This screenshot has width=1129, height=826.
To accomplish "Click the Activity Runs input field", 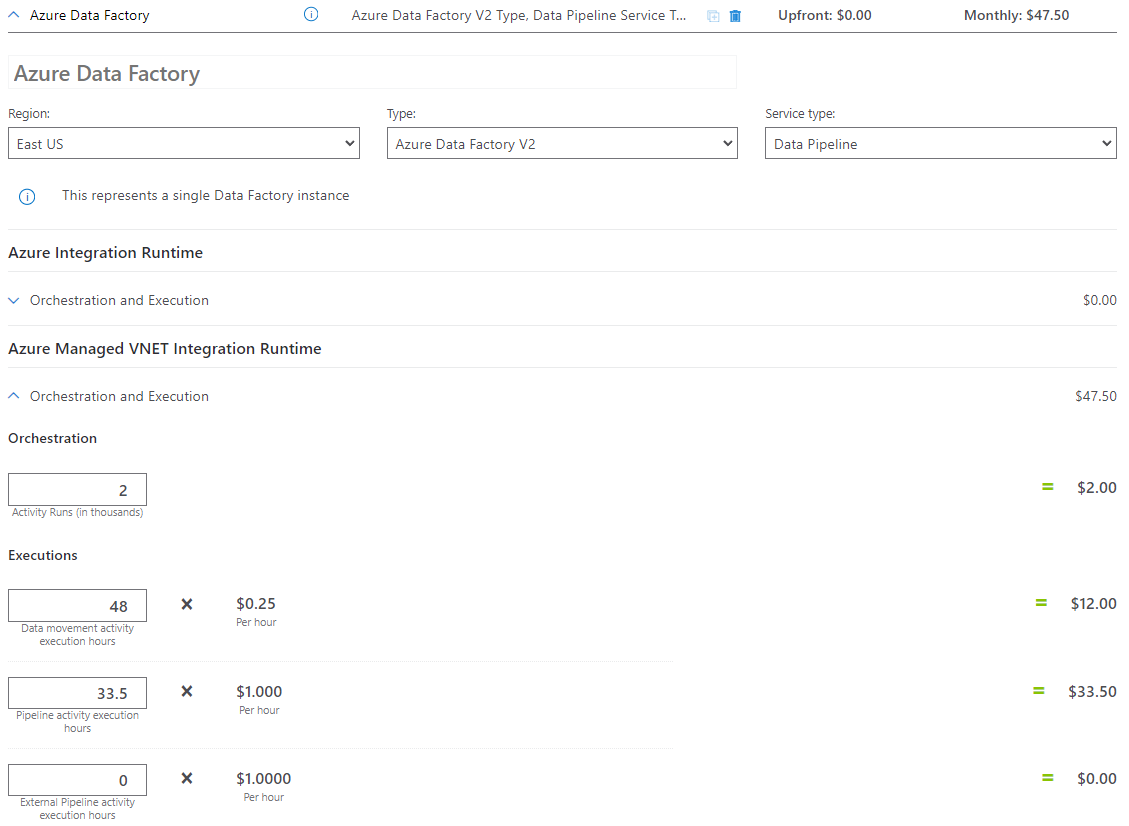I will 78,490.
